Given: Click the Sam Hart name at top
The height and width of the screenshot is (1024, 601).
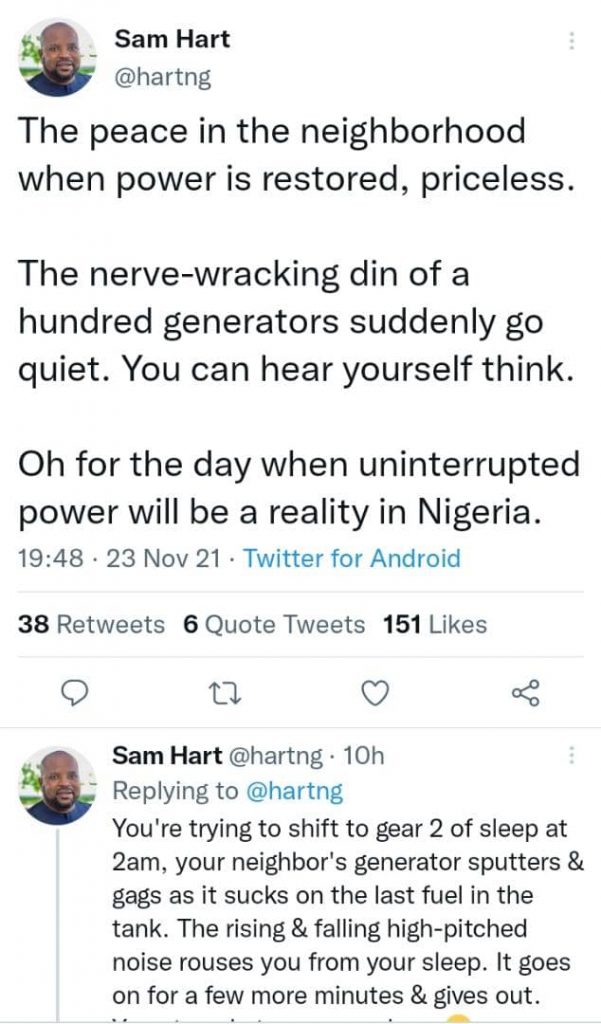Looking at the screenshot, I should point(172,39).
